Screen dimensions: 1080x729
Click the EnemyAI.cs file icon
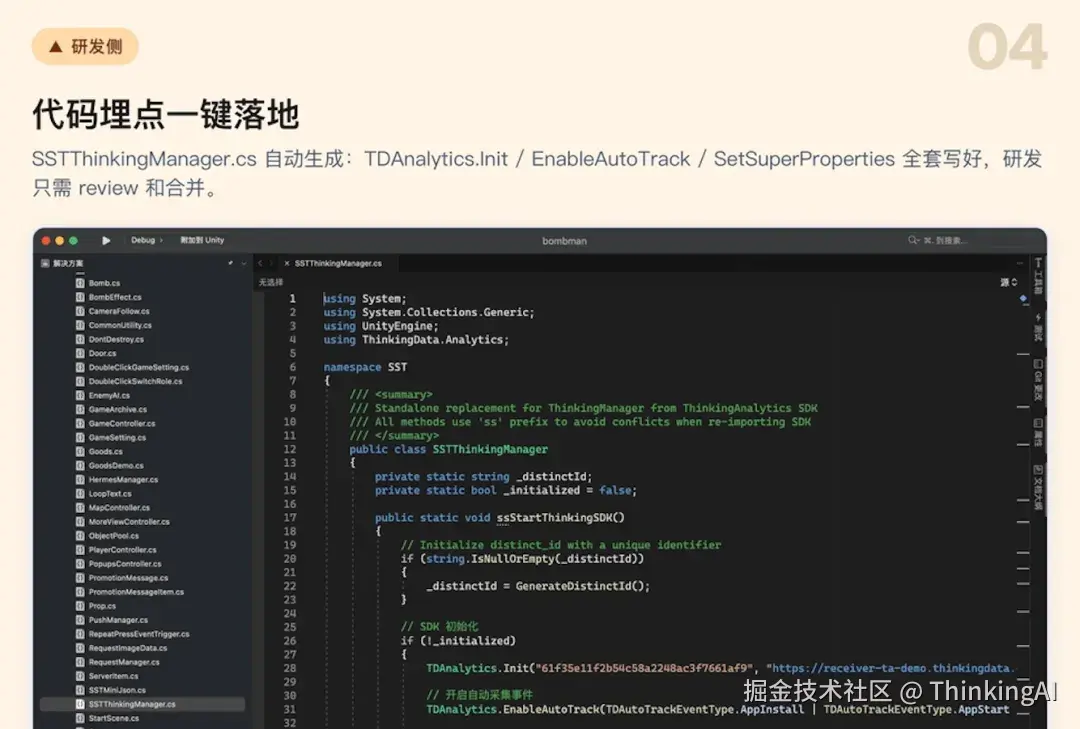tap(81, 396)
